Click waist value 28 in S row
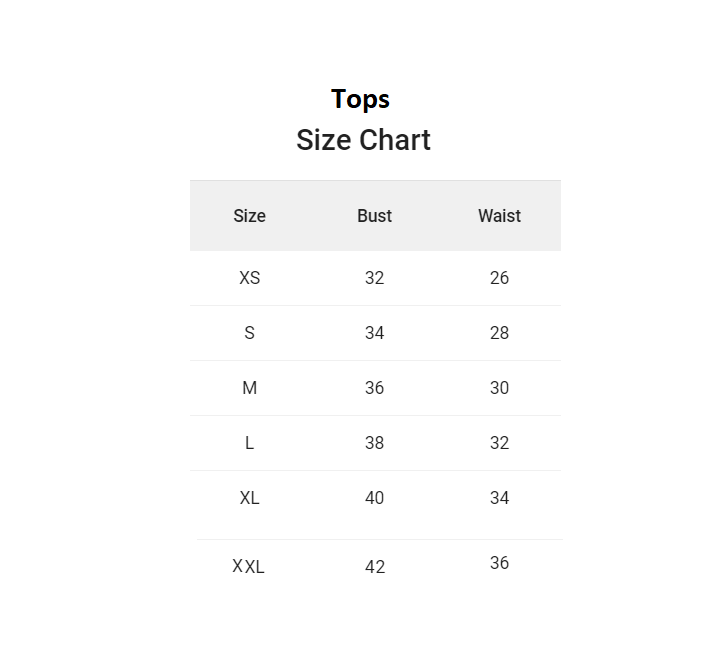The height and width of the screenshot is (648, 704). click(x=499, y=333)
